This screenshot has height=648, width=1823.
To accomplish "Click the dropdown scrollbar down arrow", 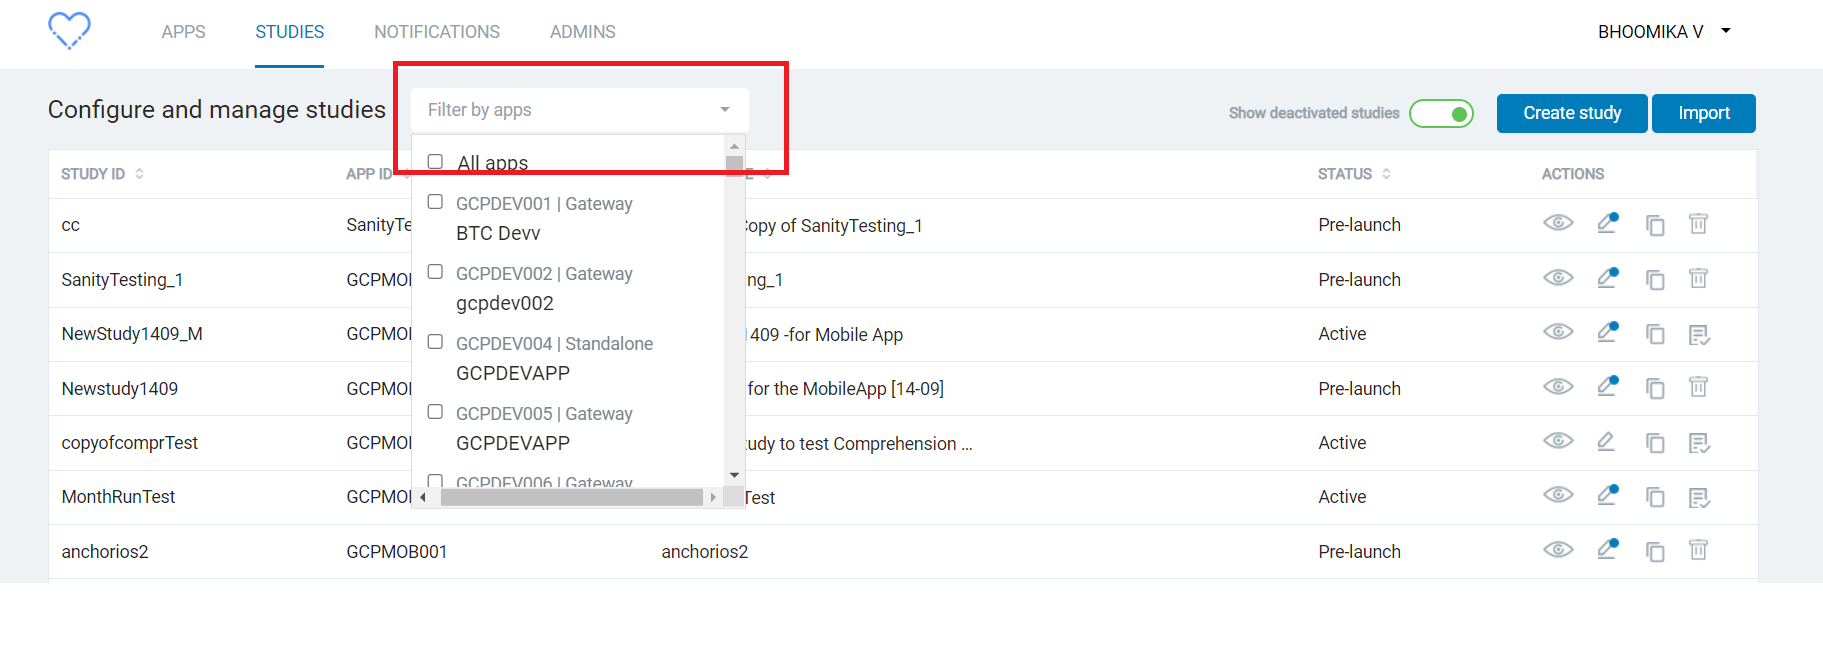I will pos(735,475).
